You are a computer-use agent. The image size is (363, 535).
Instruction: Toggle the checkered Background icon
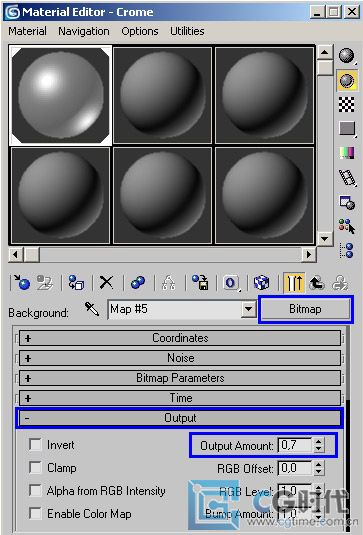pos(347,104)
